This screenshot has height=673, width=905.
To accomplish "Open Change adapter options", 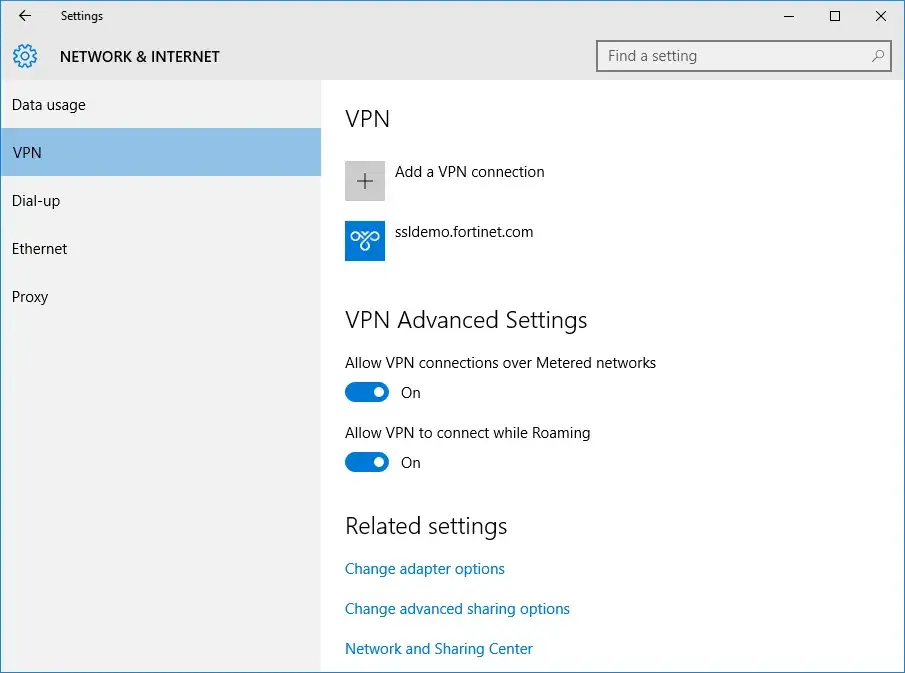I will 424,568.
